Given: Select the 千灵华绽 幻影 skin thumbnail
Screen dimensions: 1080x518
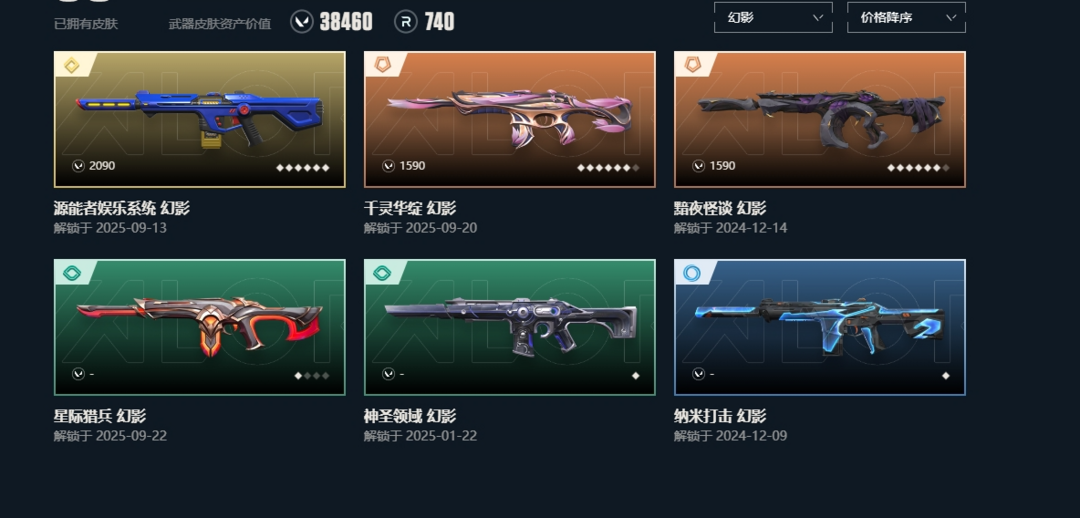Looking at the screenshot, I should (x=510, y=119).
